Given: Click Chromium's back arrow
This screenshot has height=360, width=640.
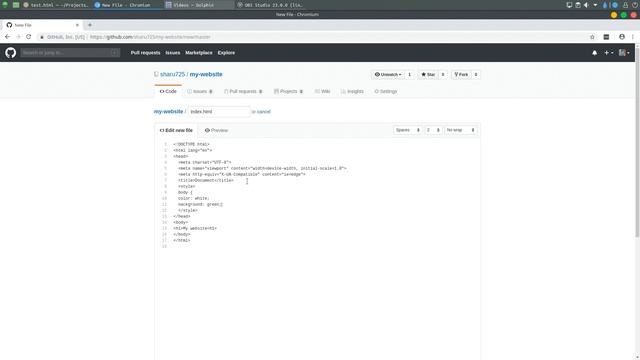Looking at the screenshot, I should (7, 37).
